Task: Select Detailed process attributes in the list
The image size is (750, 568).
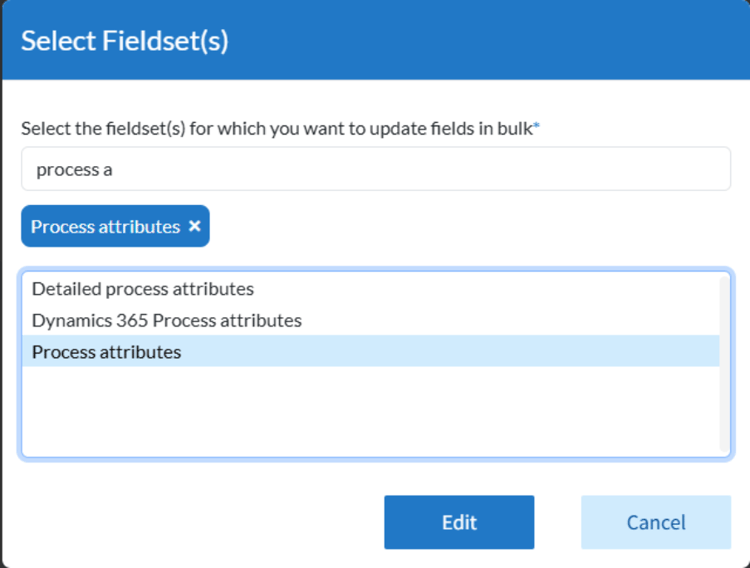Action: (x=143, y=289)
